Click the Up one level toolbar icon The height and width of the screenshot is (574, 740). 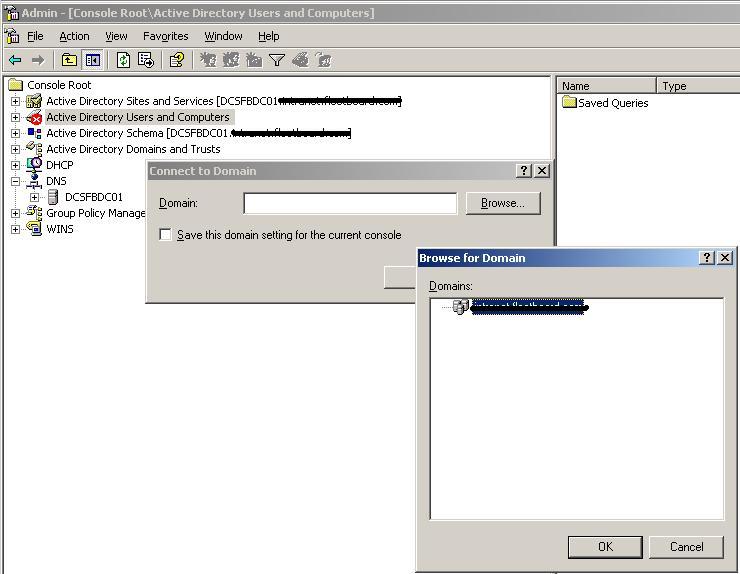coord(69,60)
